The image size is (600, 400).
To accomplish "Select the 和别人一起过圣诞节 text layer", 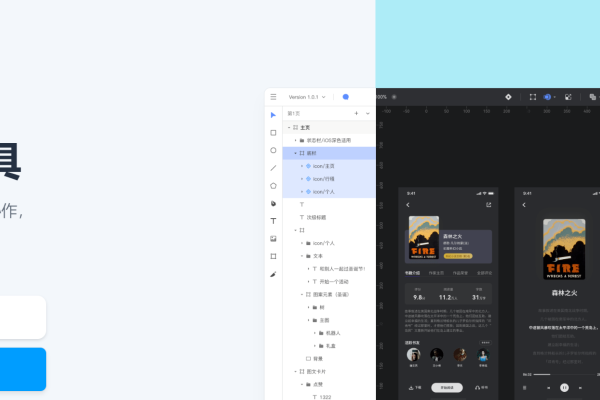I will point(329,269).
